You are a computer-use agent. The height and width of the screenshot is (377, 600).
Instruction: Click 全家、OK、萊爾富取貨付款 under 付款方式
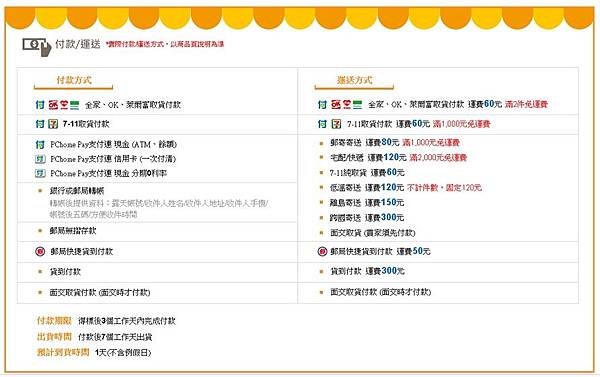point(132,105)
